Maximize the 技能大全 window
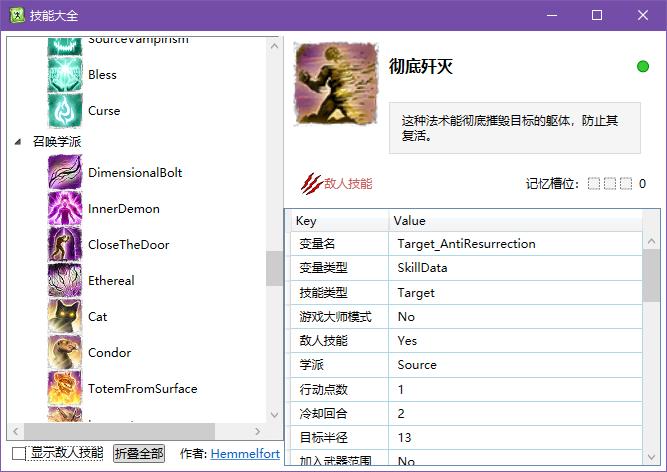Screen dimensions: 667x472 597,15
